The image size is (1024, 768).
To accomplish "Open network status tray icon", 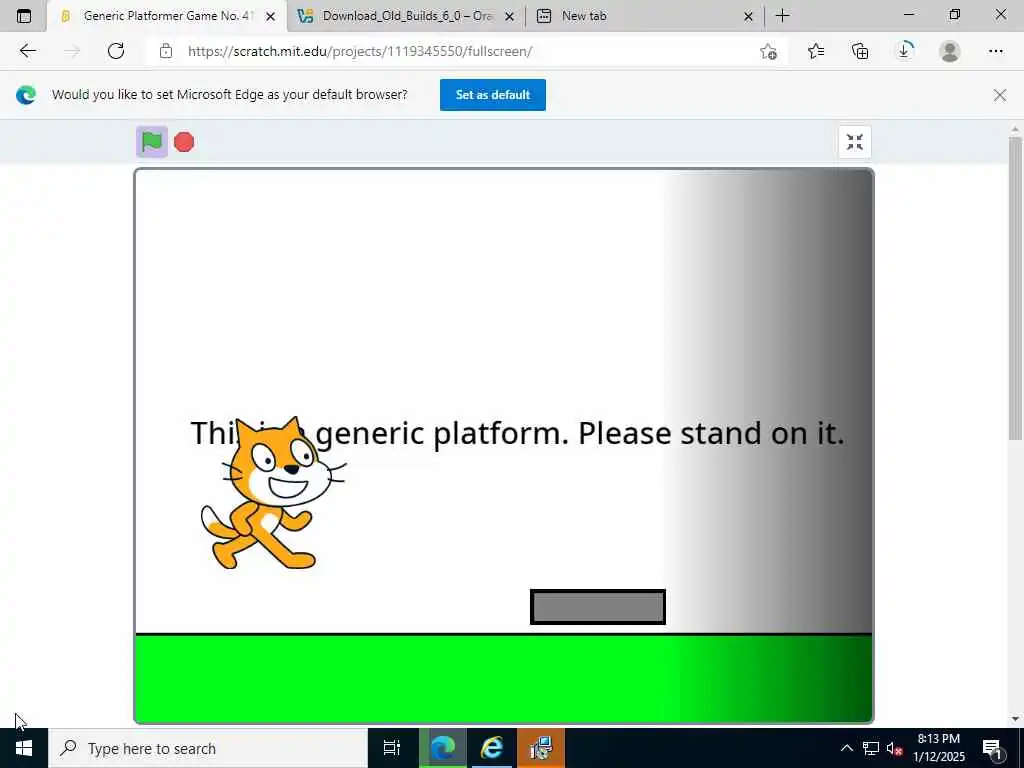I will coord(871,748).
